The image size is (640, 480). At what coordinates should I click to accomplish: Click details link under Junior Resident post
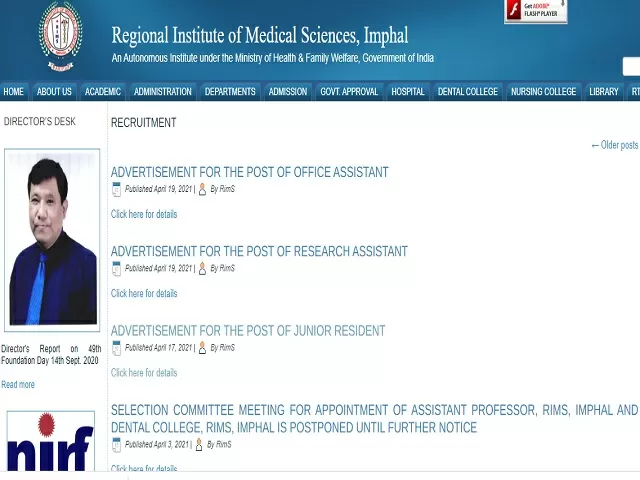(x=144, y=373)
